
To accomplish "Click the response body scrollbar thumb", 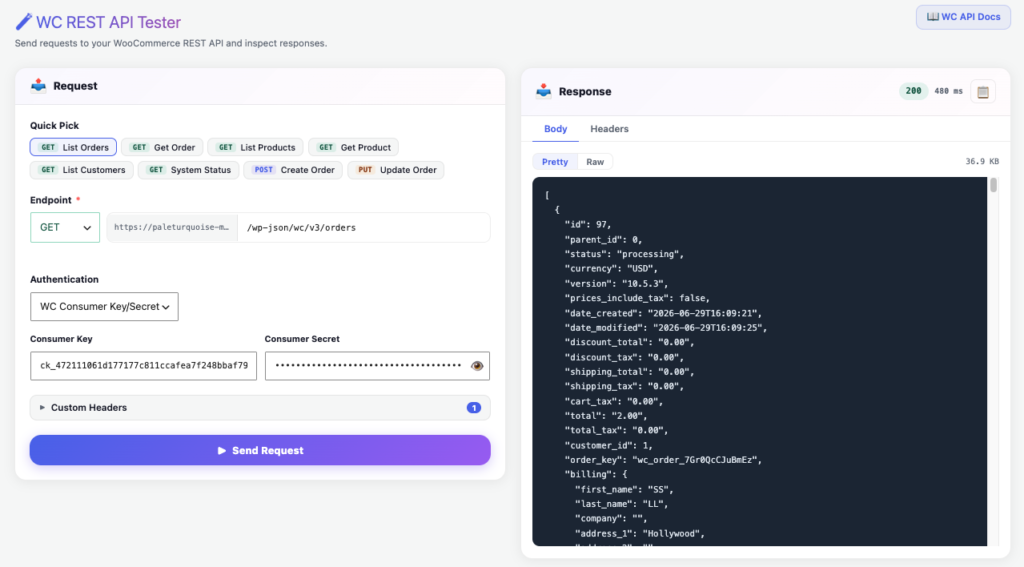I will [993, 186].
